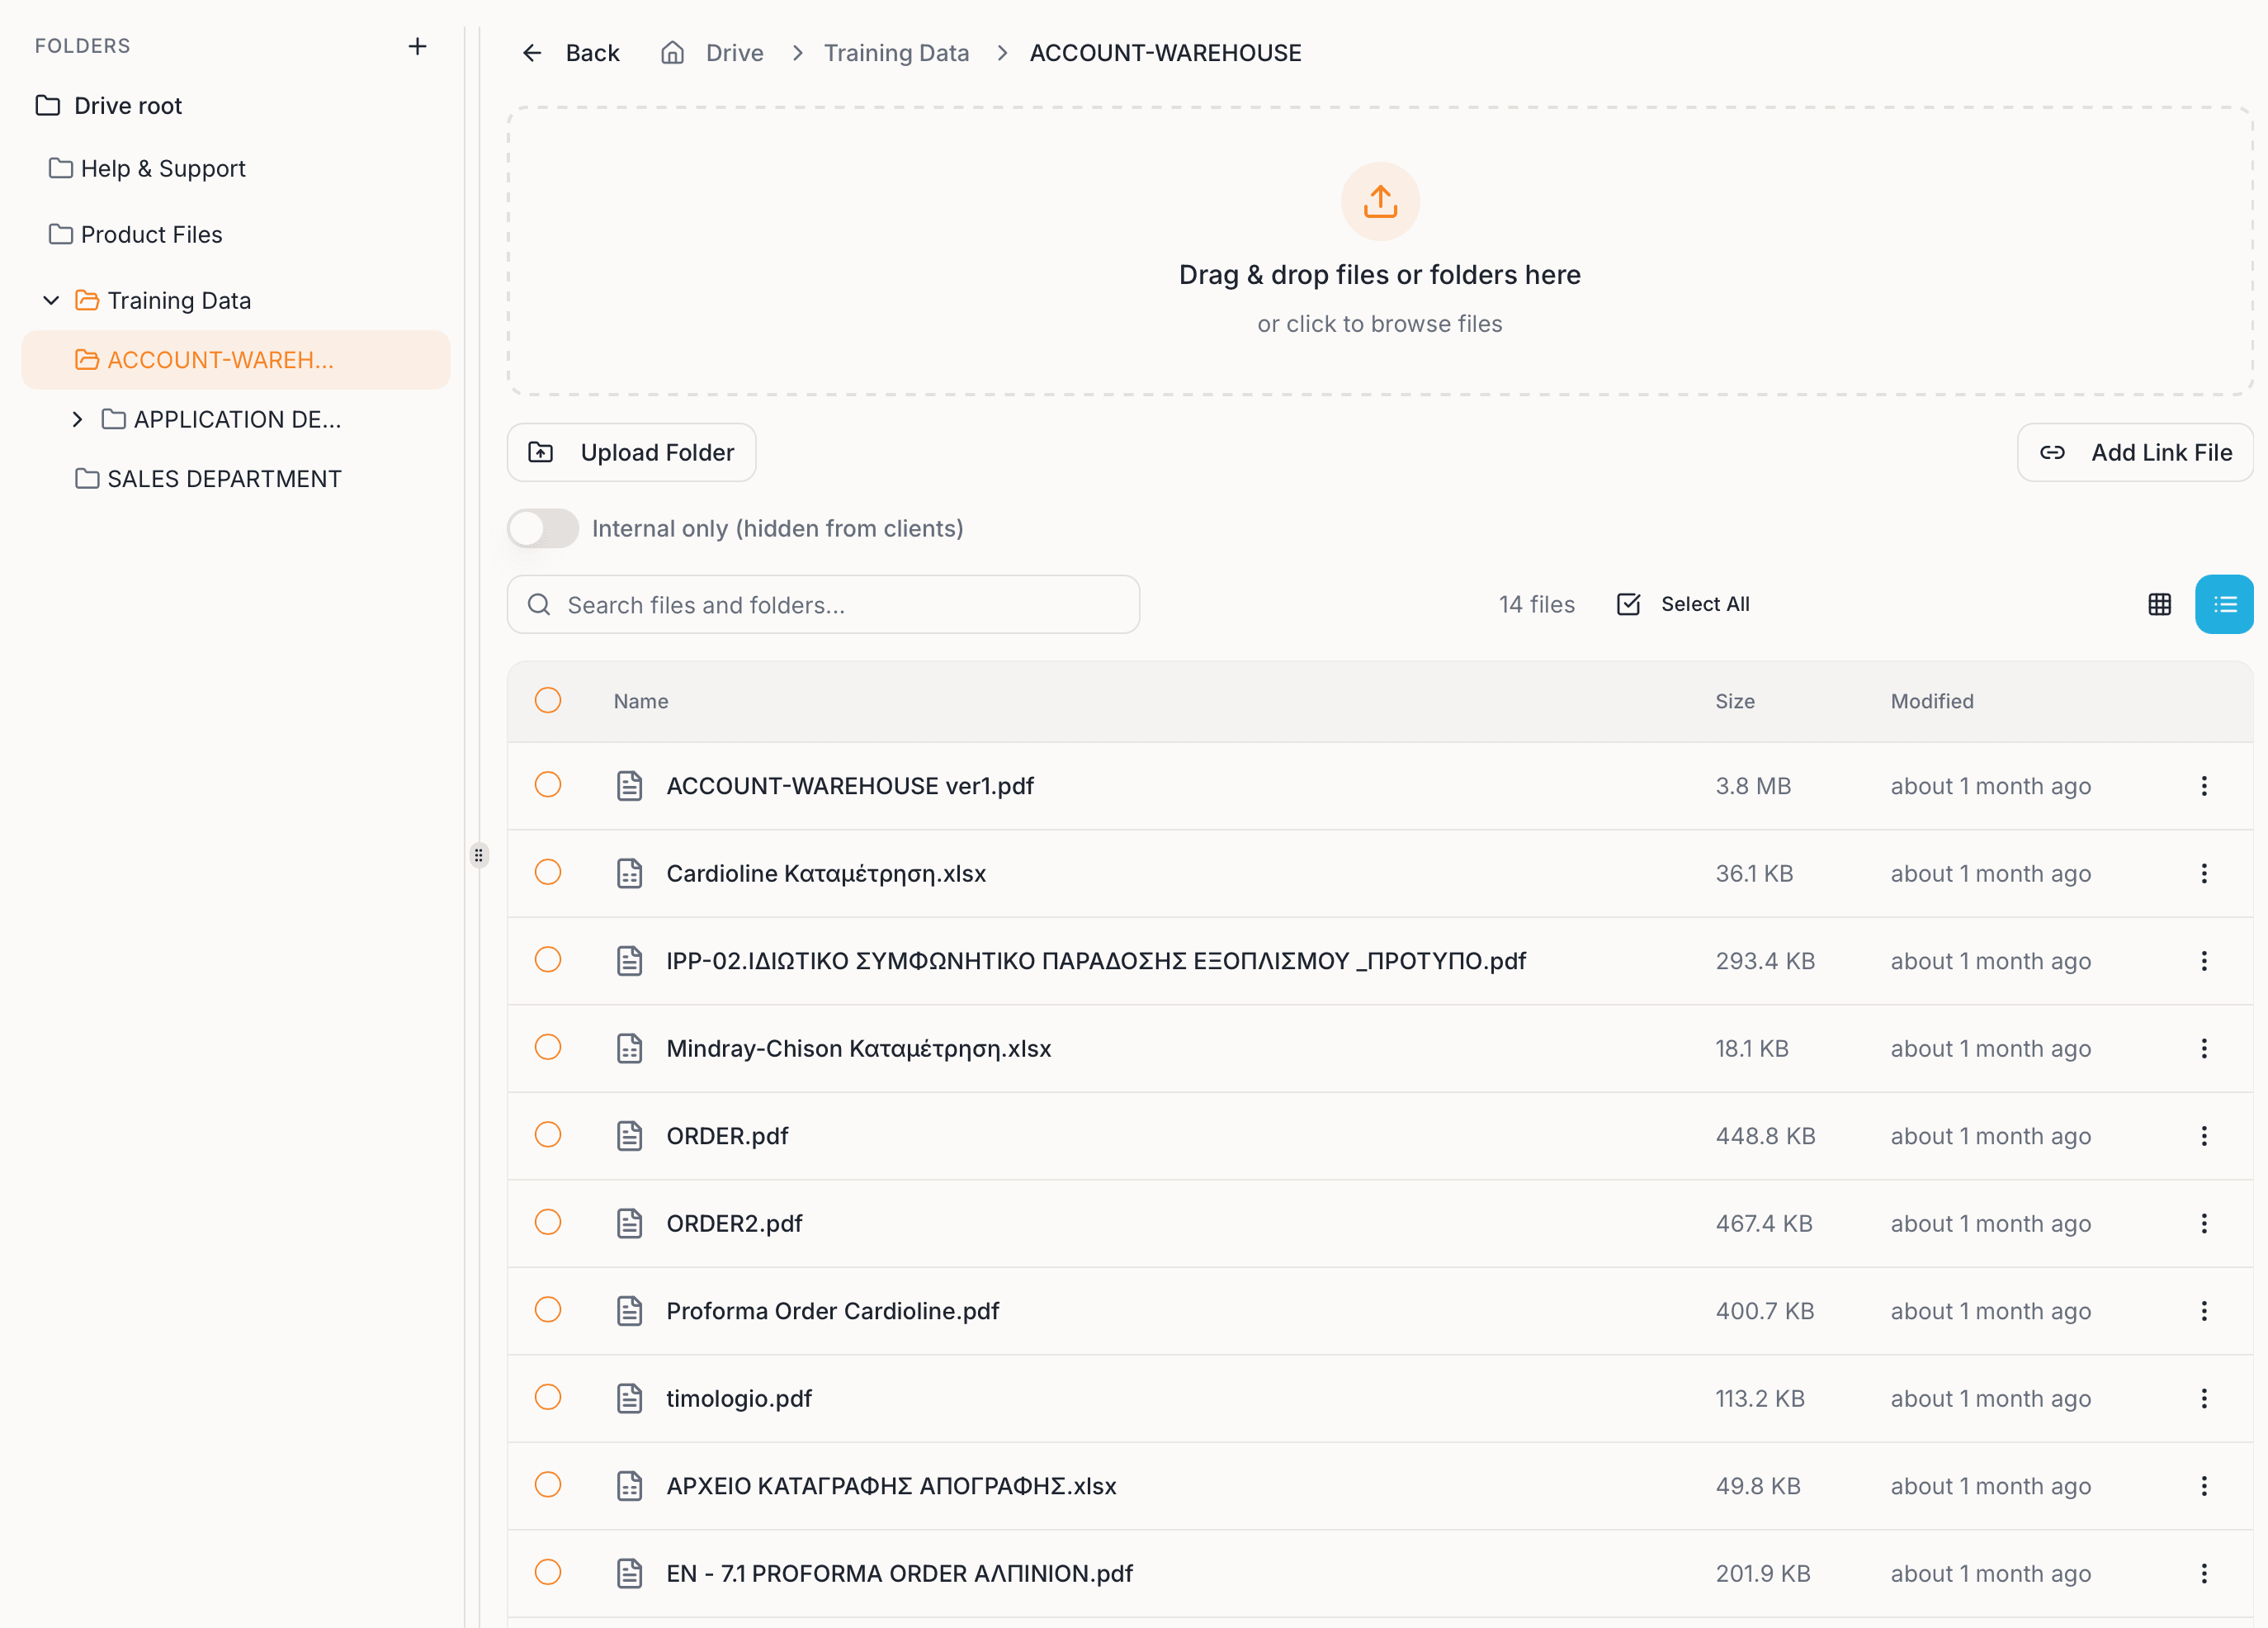Expand the APPLICATION DE... folder
Viewport: 2268px width, 1628px height.
78,419
